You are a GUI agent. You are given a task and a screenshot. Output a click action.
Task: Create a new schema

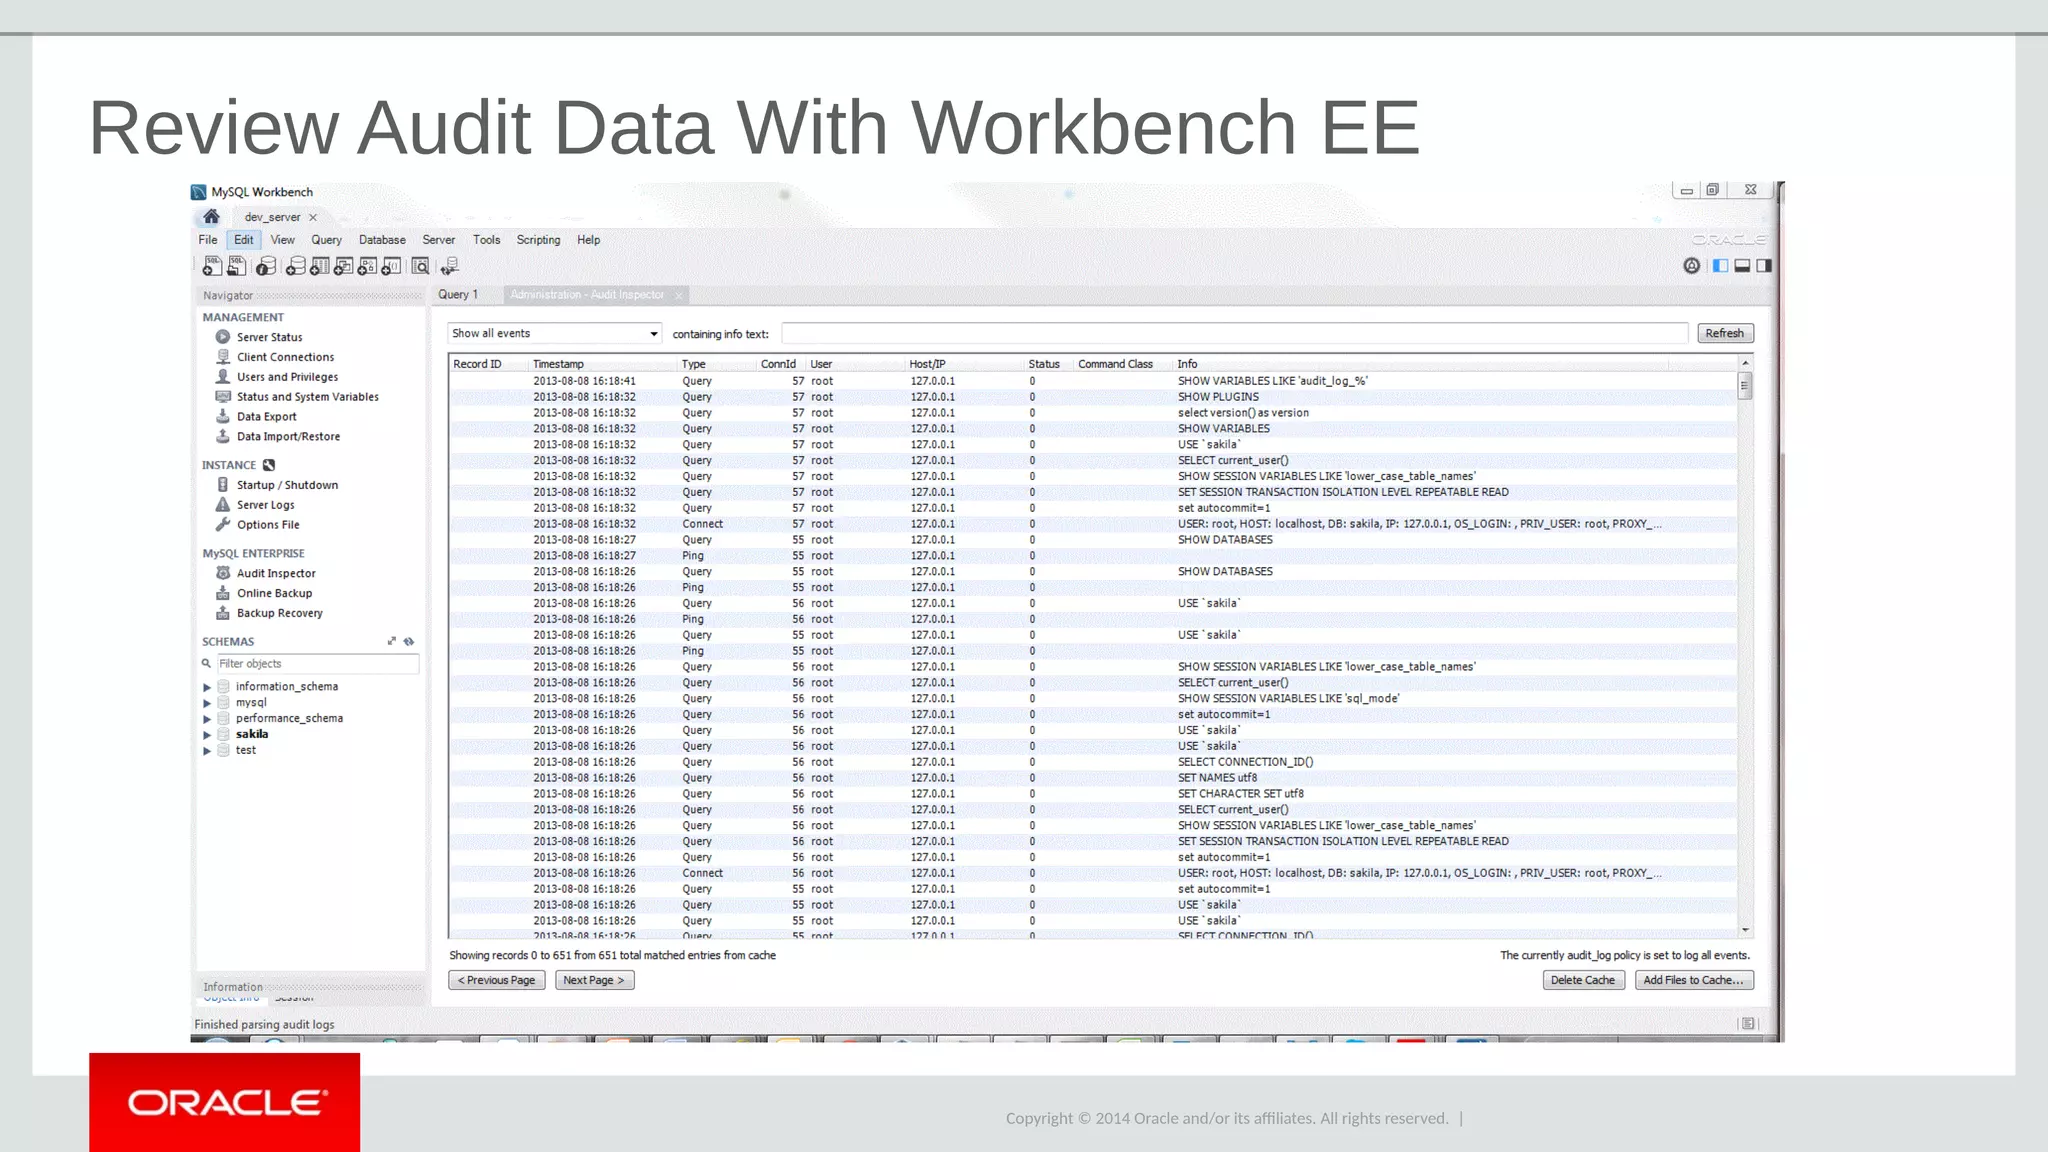coord(295,266)
